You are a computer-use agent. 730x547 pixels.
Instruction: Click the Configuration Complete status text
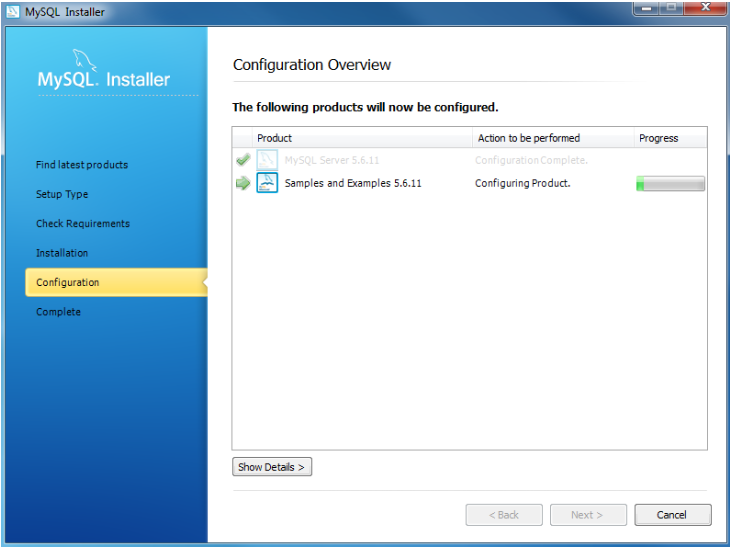(x=531, y=160)
